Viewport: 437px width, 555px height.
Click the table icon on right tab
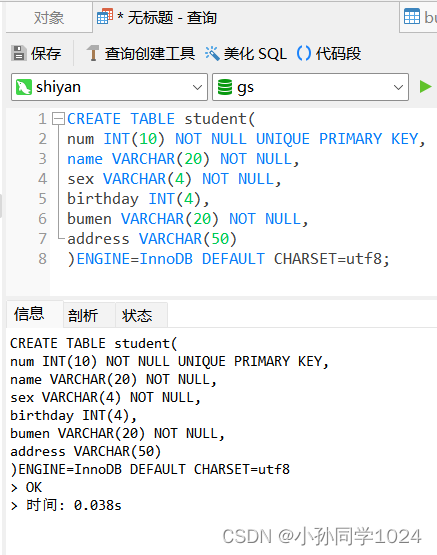[x=412, y=16]
